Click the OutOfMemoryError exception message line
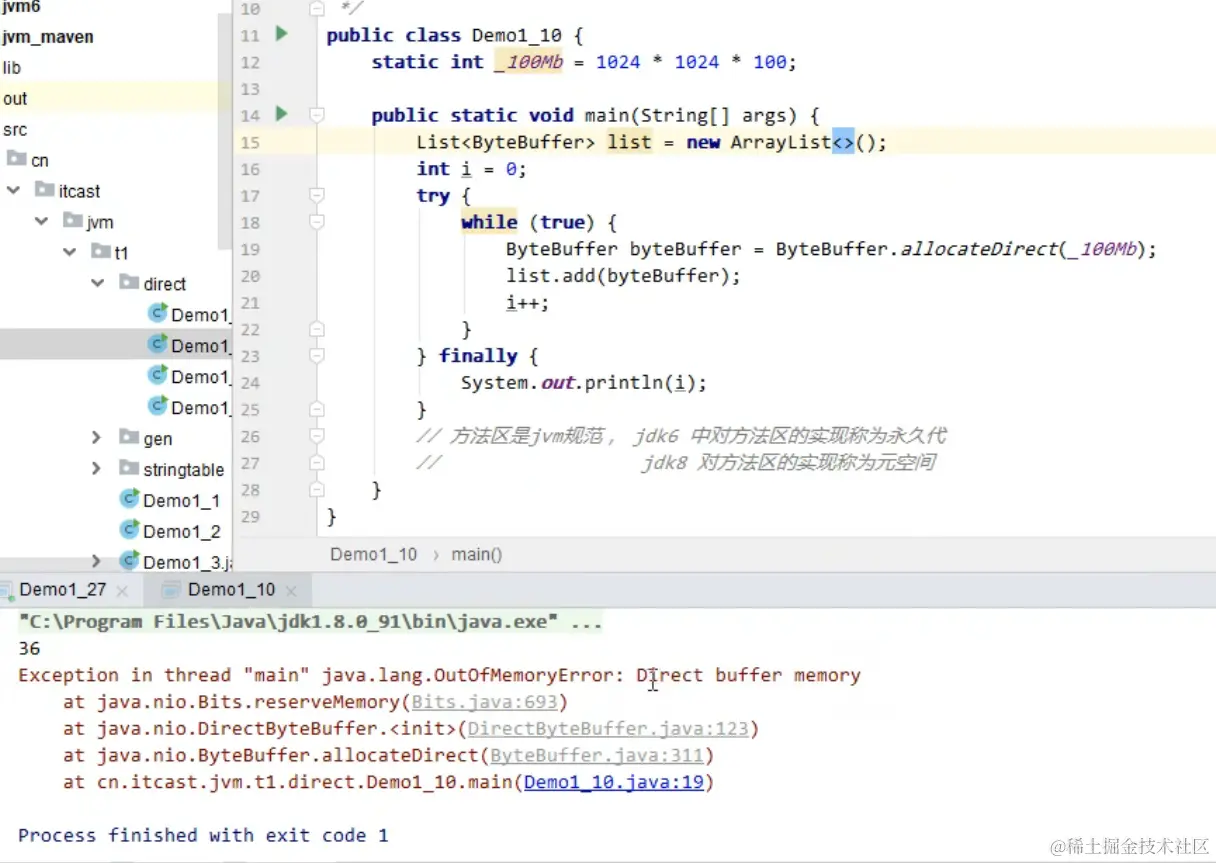 [x=439, y=675]
